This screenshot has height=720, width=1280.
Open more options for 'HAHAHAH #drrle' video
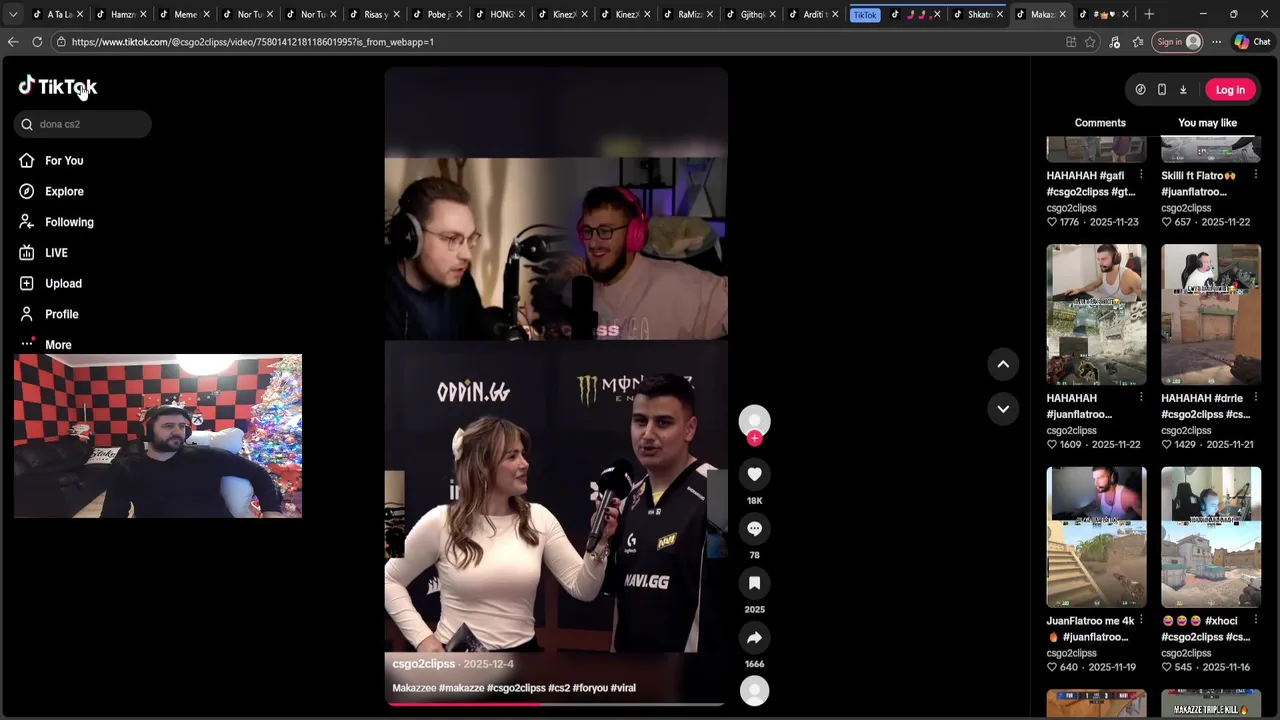click(x=1255, y=398)
